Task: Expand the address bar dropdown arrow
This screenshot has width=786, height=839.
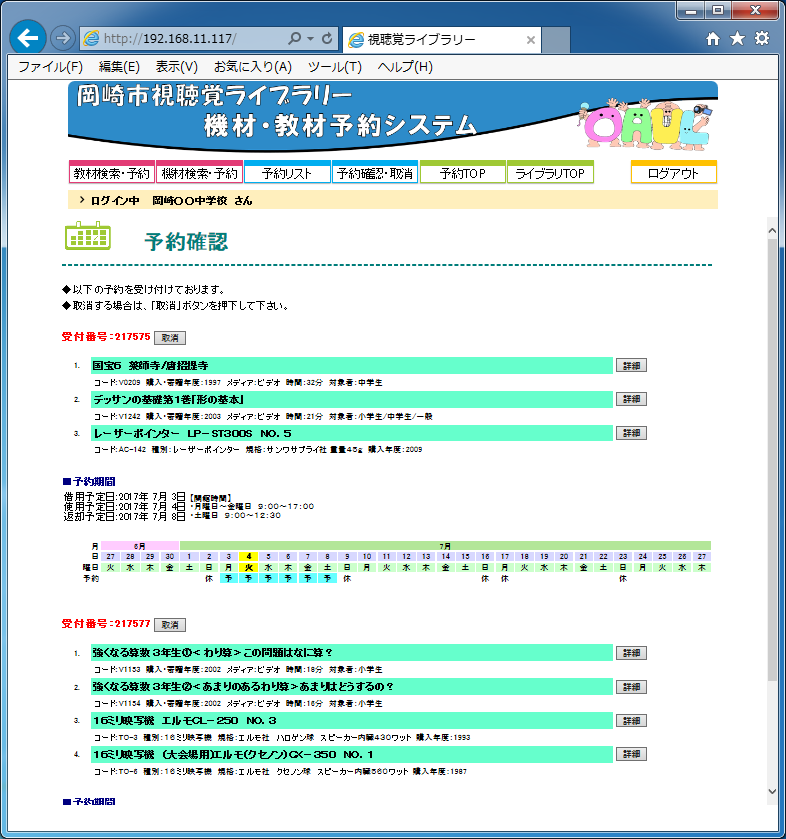Action: click(x=310, y=39)
